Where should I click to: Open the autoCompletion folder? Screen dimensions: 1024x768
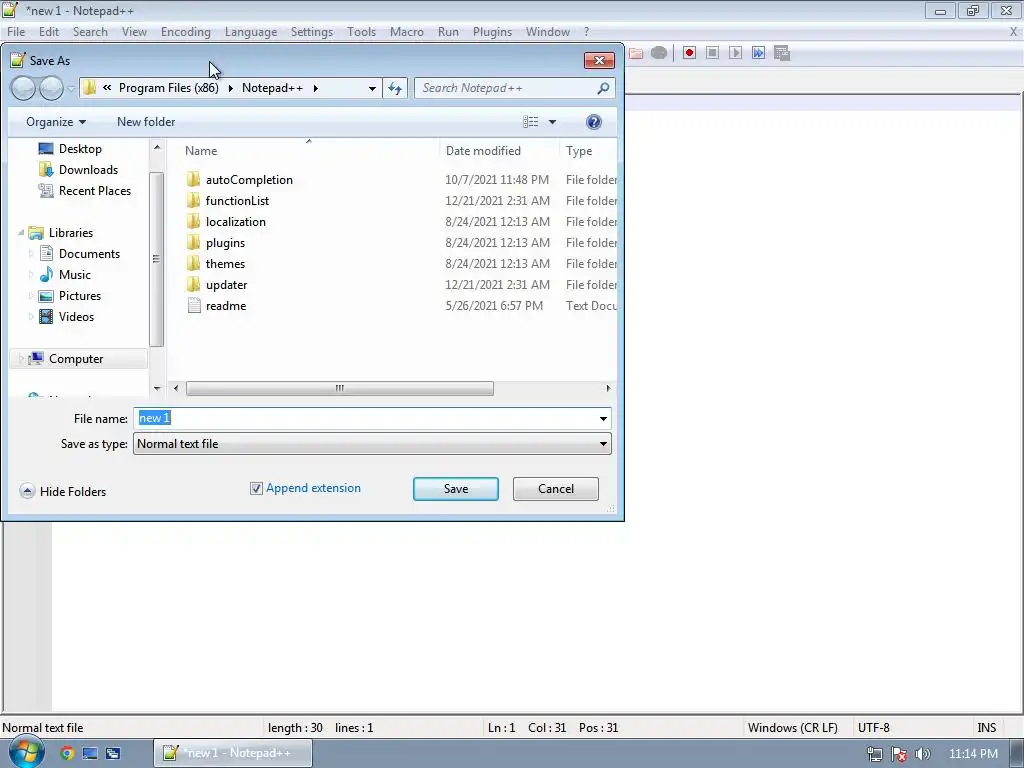click(249, 180)
